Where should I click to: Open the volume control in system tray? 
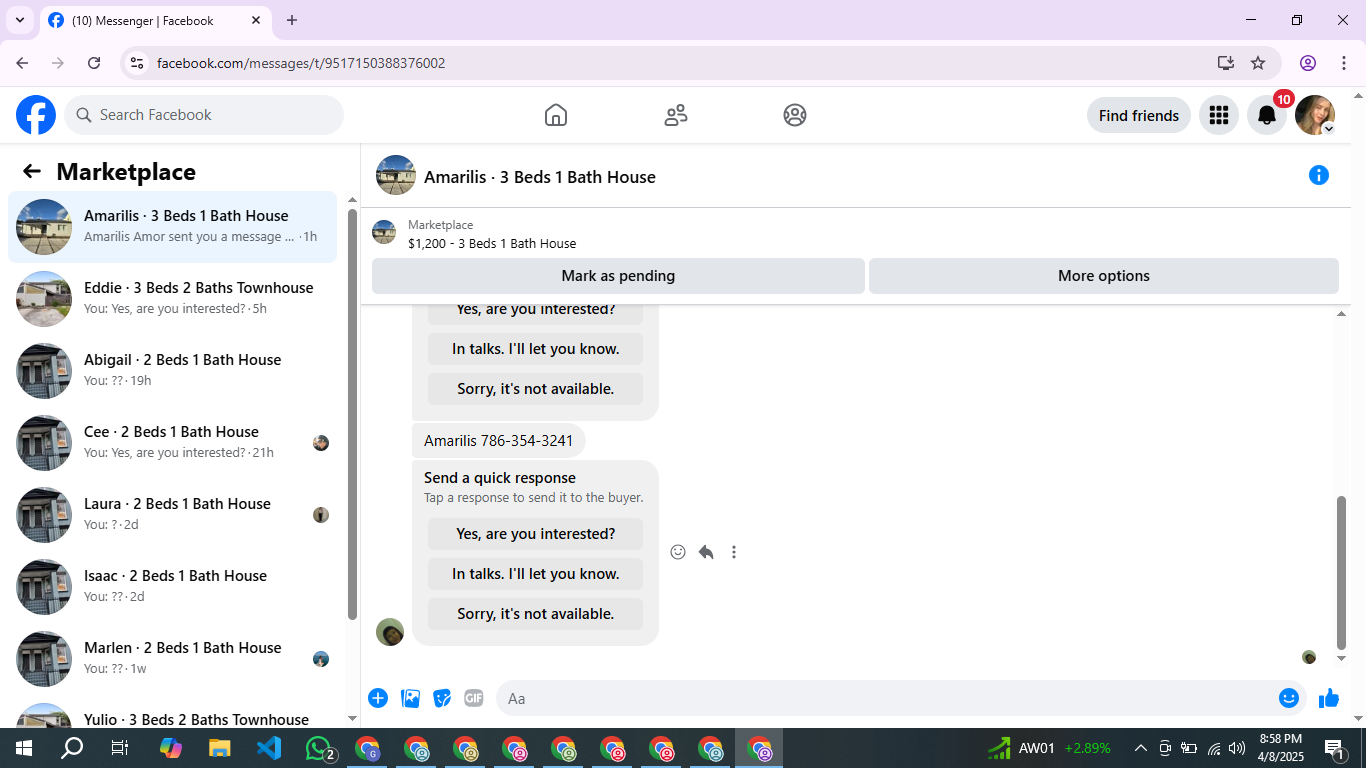point(1237,748)
